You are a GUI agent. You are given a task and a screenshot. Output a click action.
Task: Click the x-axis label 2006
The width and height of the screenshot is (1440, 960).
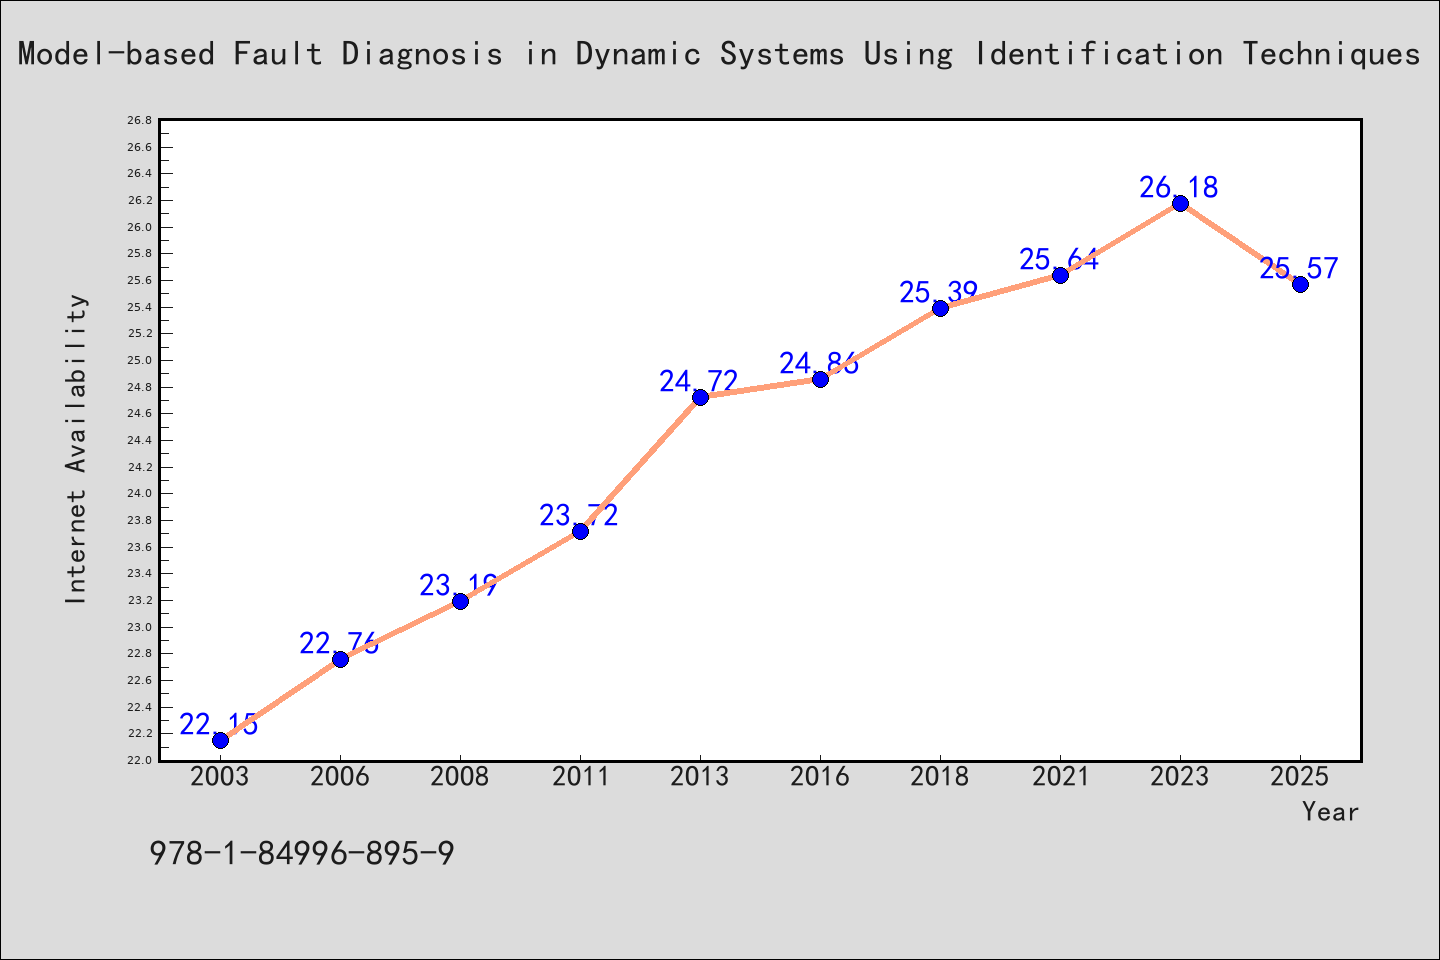pyautogui.click(x=340, y=777)
